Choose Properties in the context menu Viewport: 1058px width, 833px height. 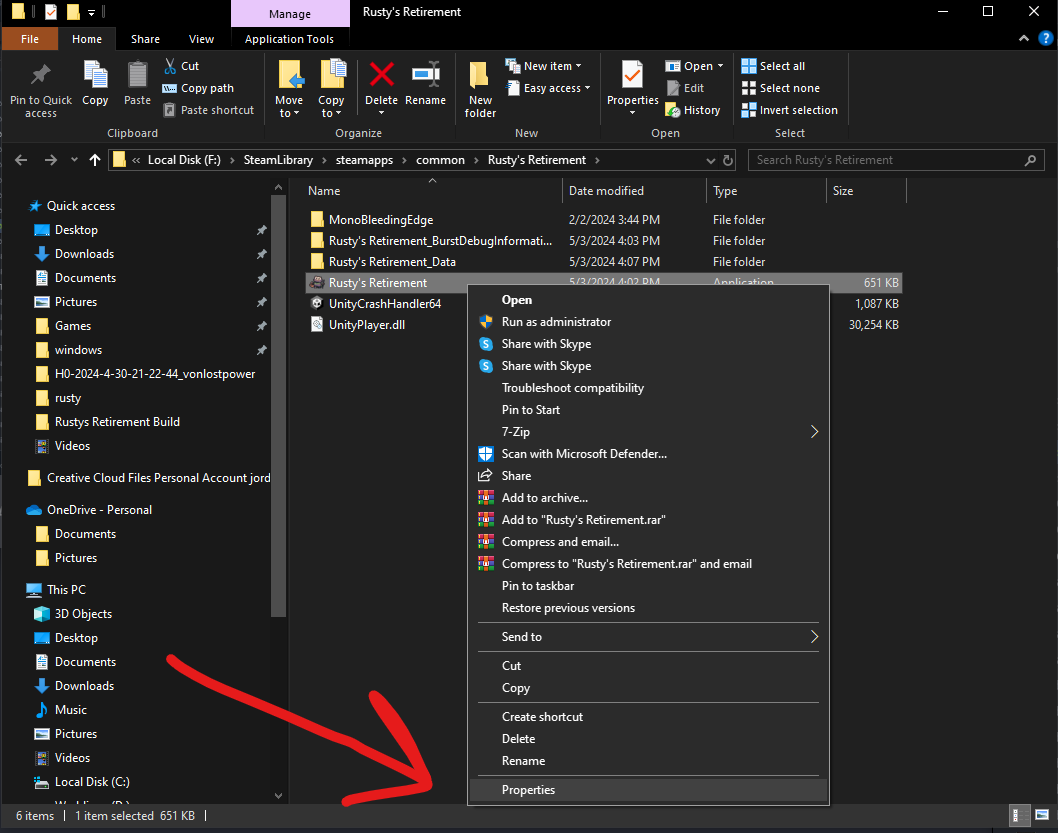(648, 790)
